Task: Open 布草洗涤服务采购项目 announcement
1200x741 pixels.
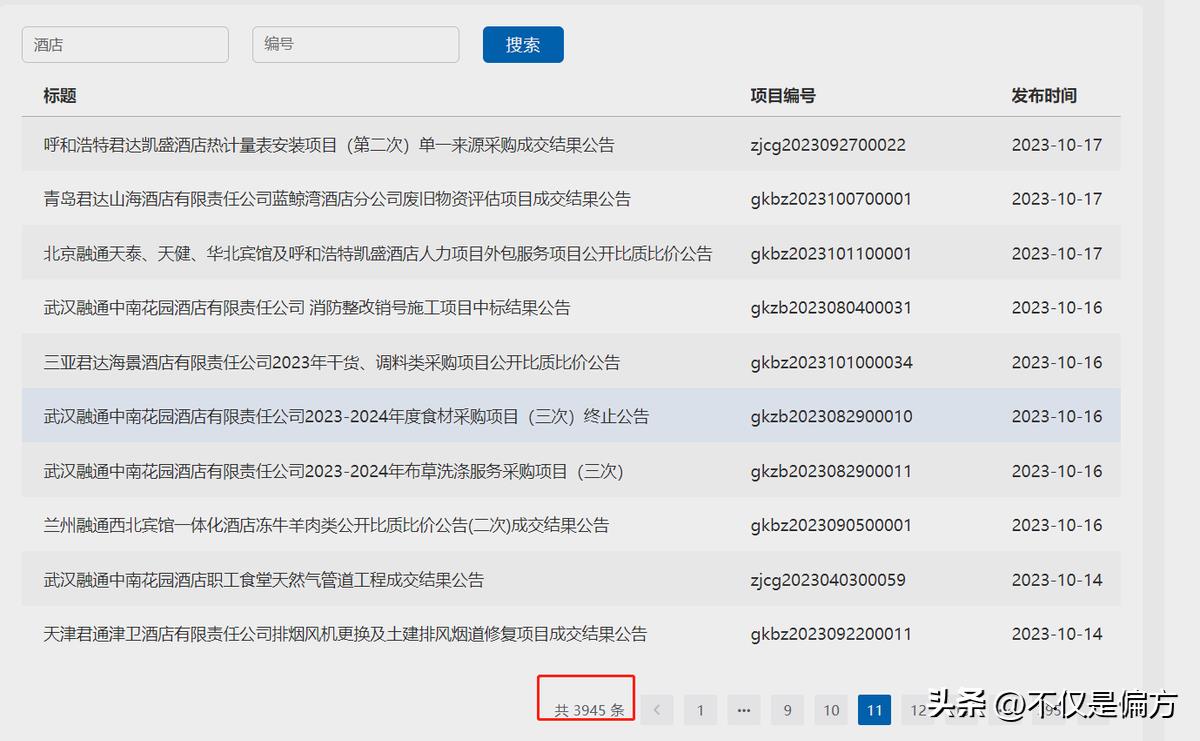Action: 333,471
